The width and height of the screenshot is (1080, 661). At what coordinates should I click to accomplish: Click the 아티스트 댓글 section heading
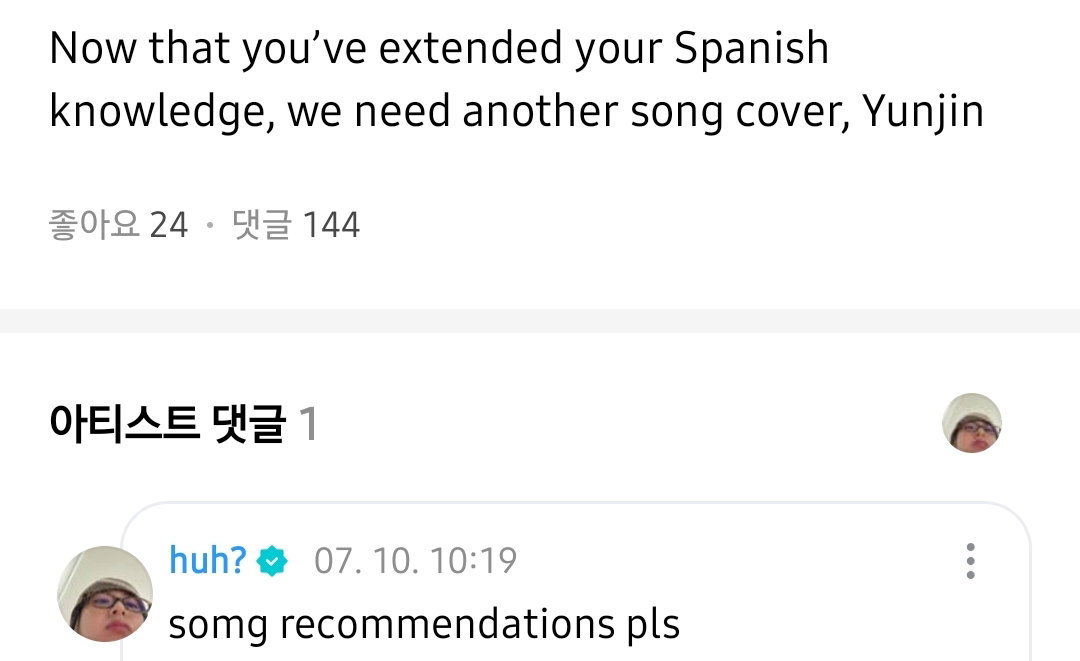[x=167, y=423]
